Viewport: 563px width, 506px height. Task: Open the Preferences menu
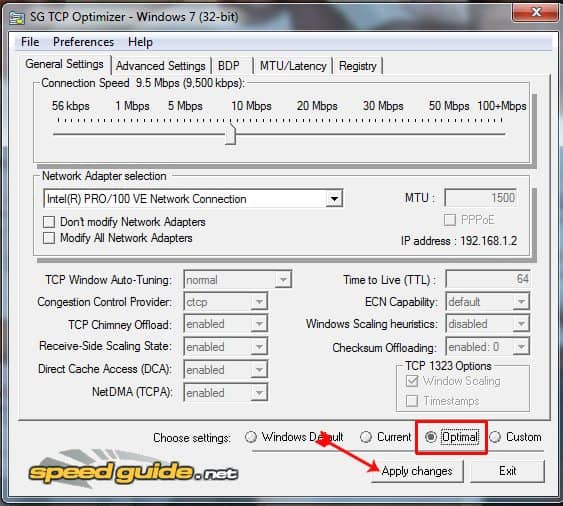[83, 42]
